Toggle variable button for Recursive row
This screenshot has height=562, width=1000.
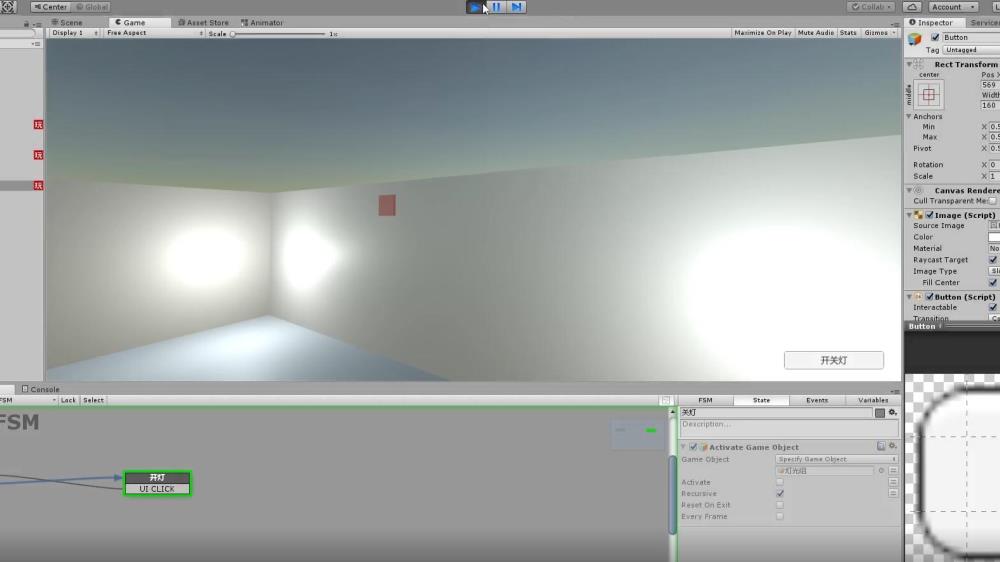tap(893, 494)
